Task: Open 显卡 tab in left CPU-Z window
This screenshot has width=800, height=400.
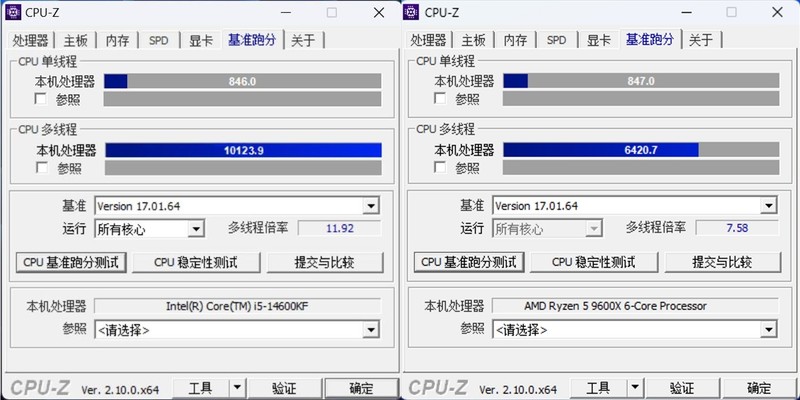Action: (x=201, y=40)
